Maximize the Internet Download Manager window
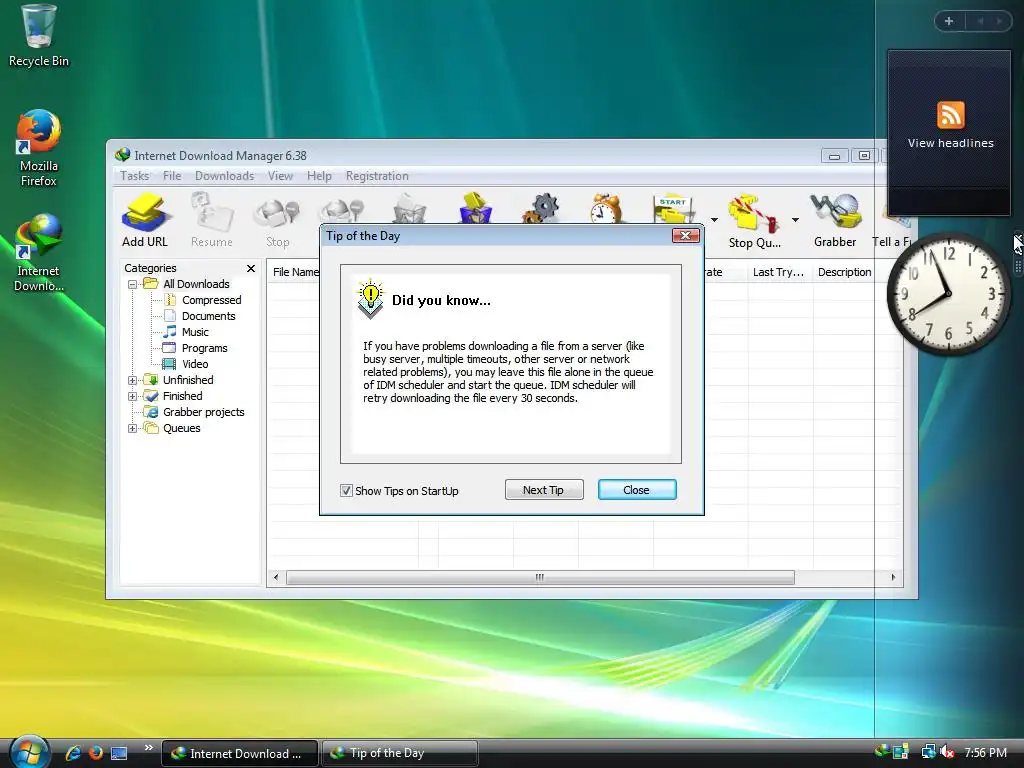Image resolution: width=1024 pixels, height=768 pixels. coord(864,156)
